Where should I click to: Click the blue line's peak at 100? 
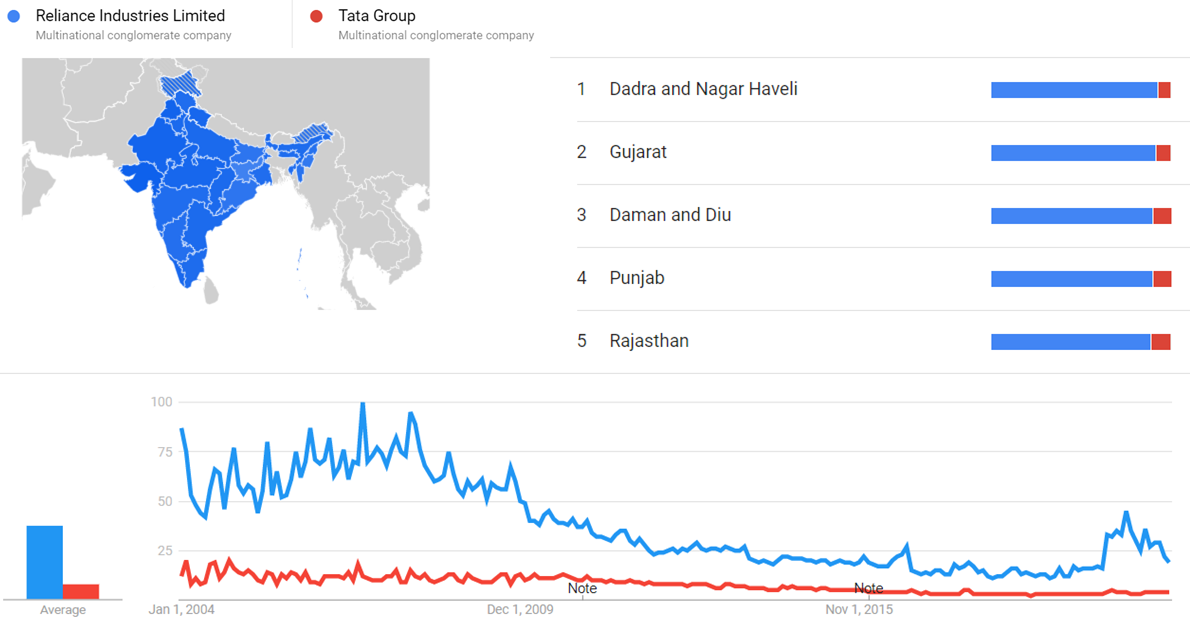pos(363,404)
